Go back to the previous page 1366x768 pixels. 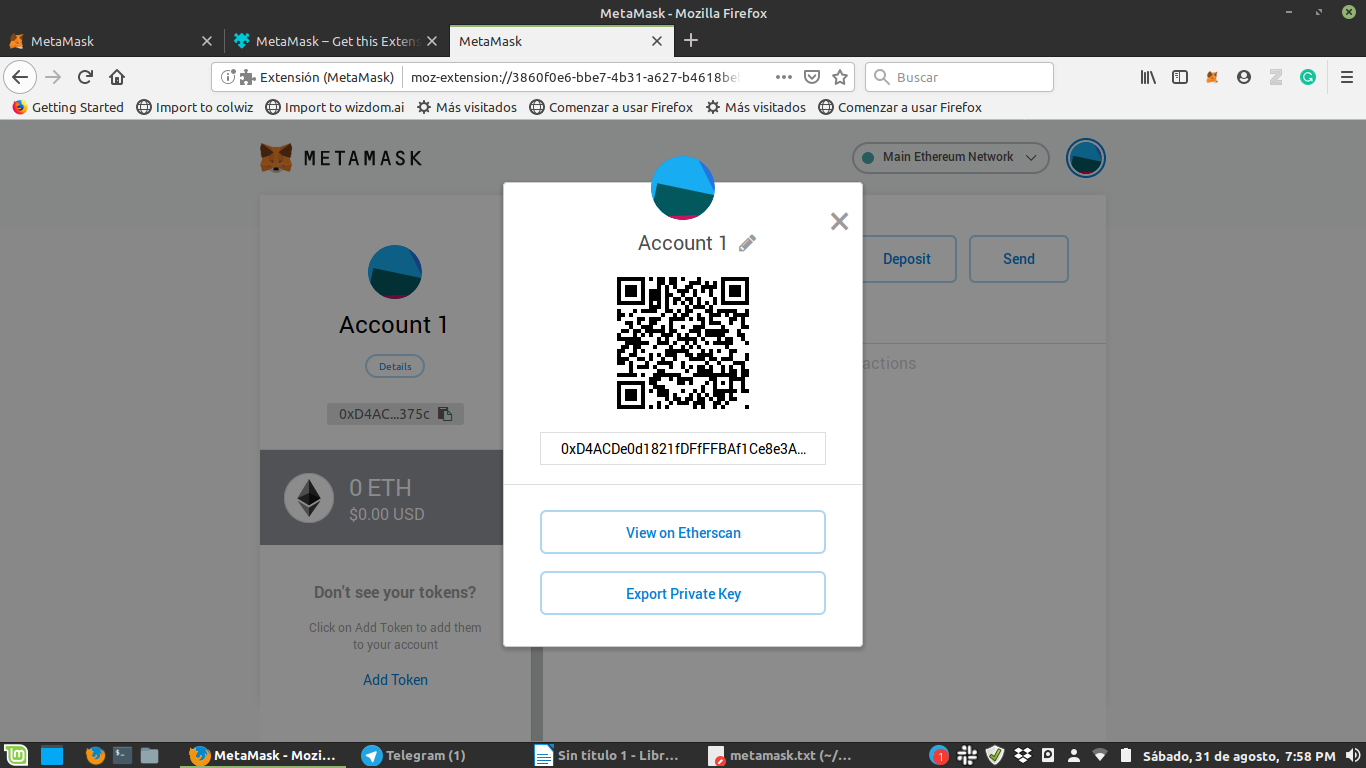tap(21, 77)
